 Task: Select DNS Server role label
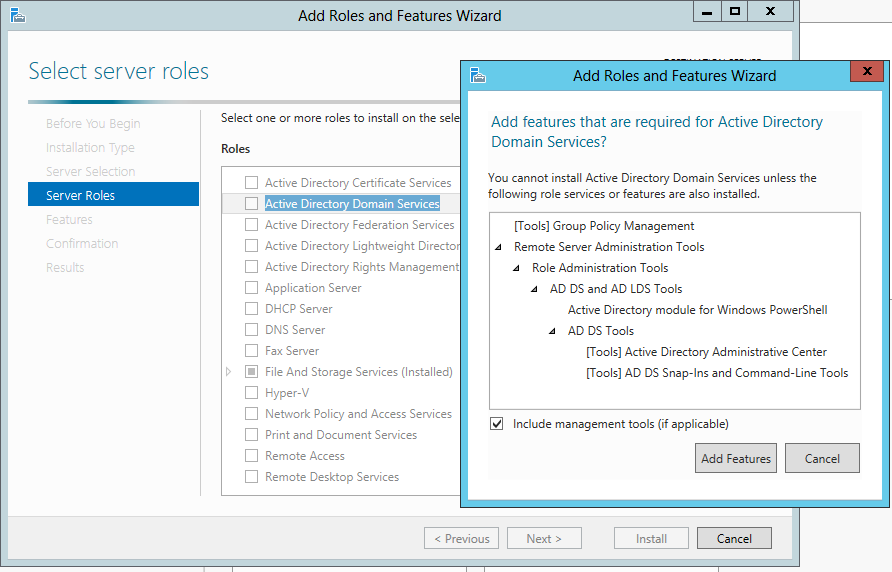295,330
